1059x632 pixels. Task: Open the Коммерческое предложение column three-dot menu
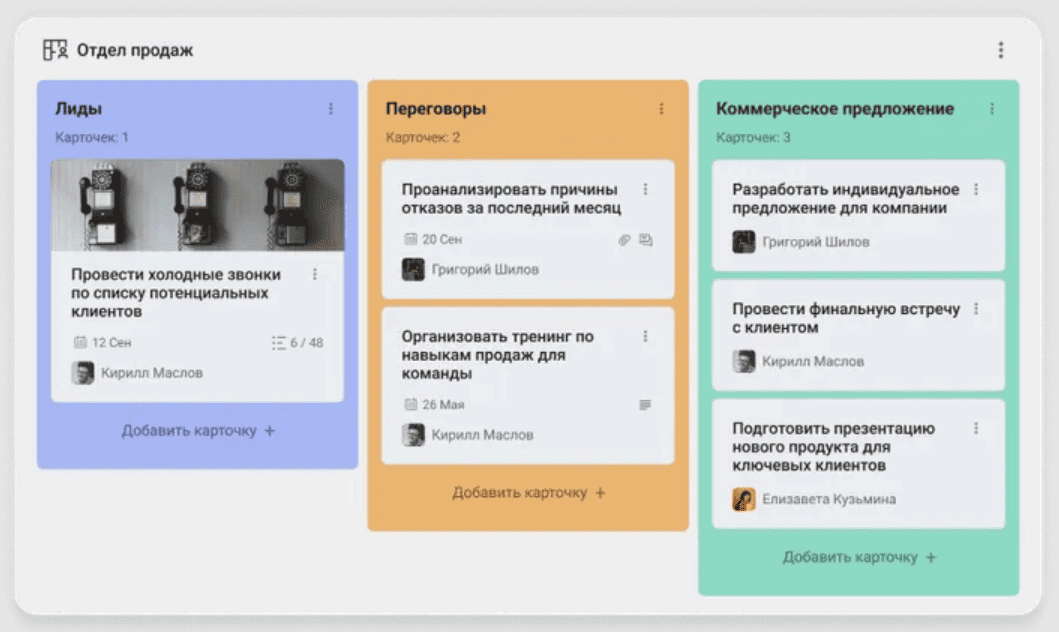click(x=991, y=109)
